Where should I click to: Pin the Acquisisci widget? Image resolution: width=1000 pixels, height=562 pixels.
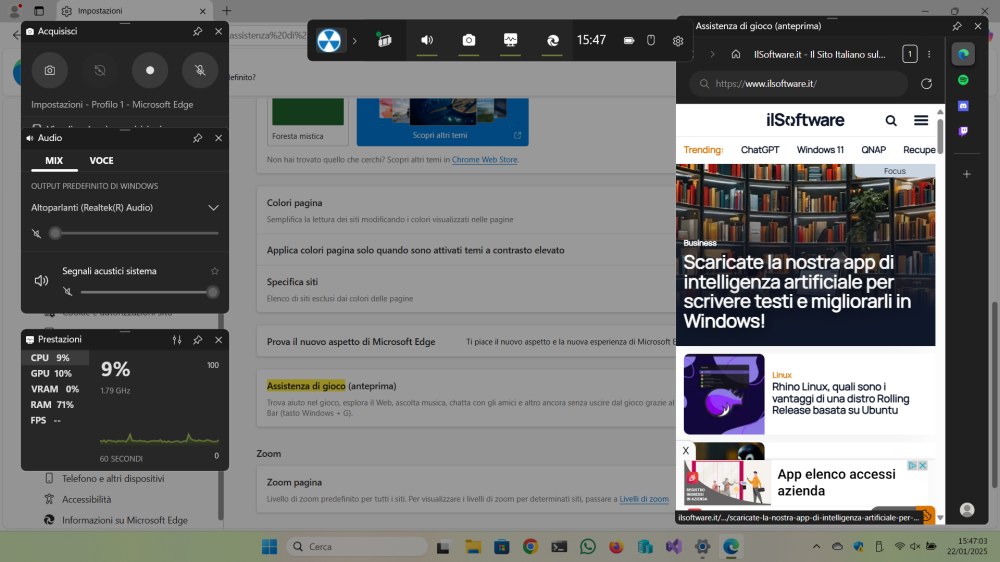198,31
